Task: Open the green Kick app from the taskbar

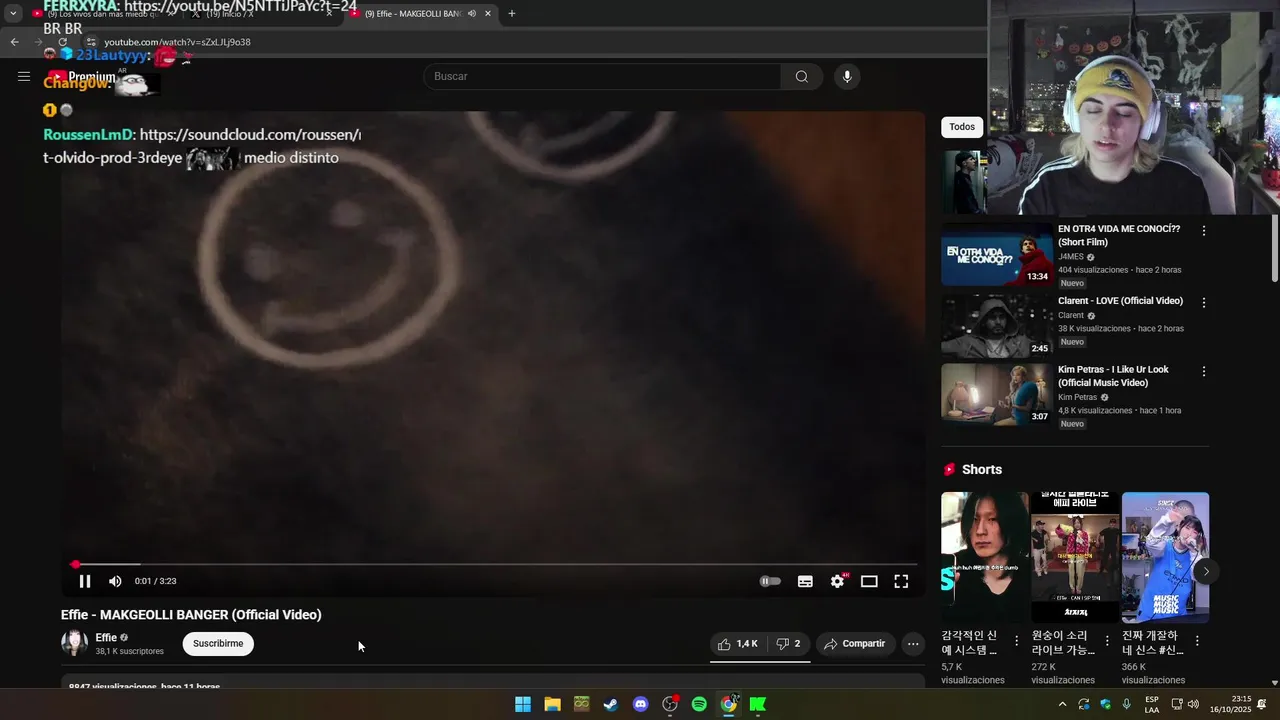Action: coord(758,704)
